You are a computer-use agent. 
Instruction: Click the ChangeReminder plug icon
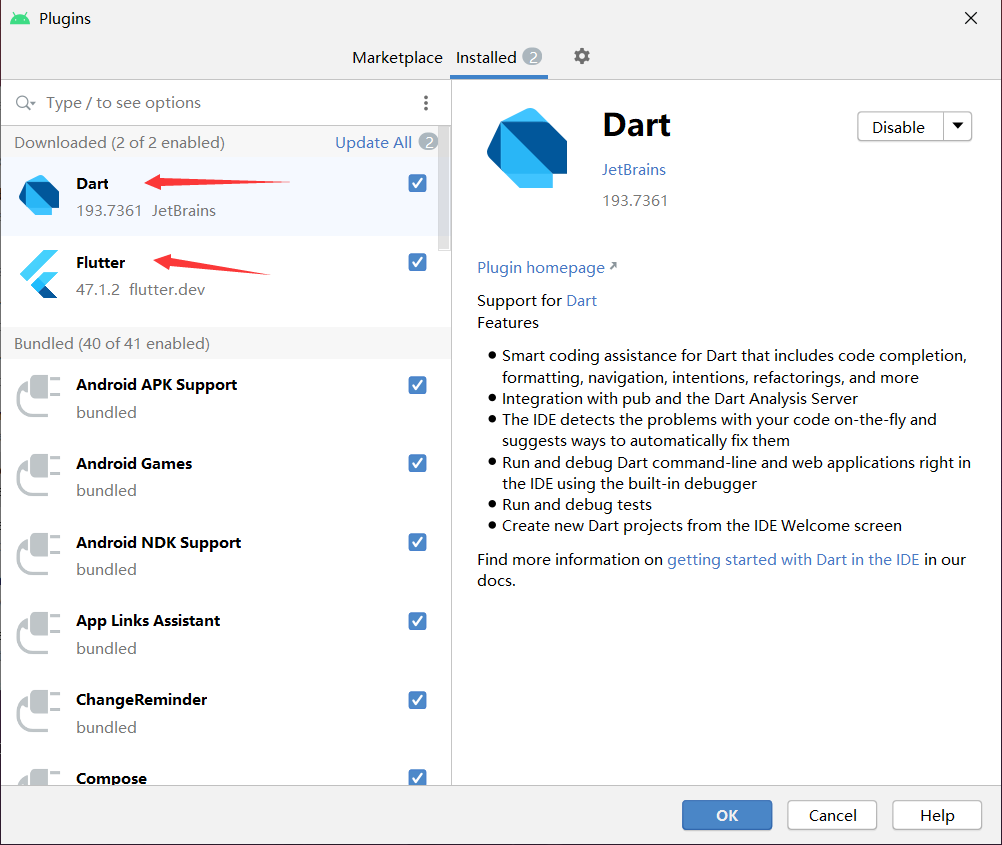click(x=38, y=711)
